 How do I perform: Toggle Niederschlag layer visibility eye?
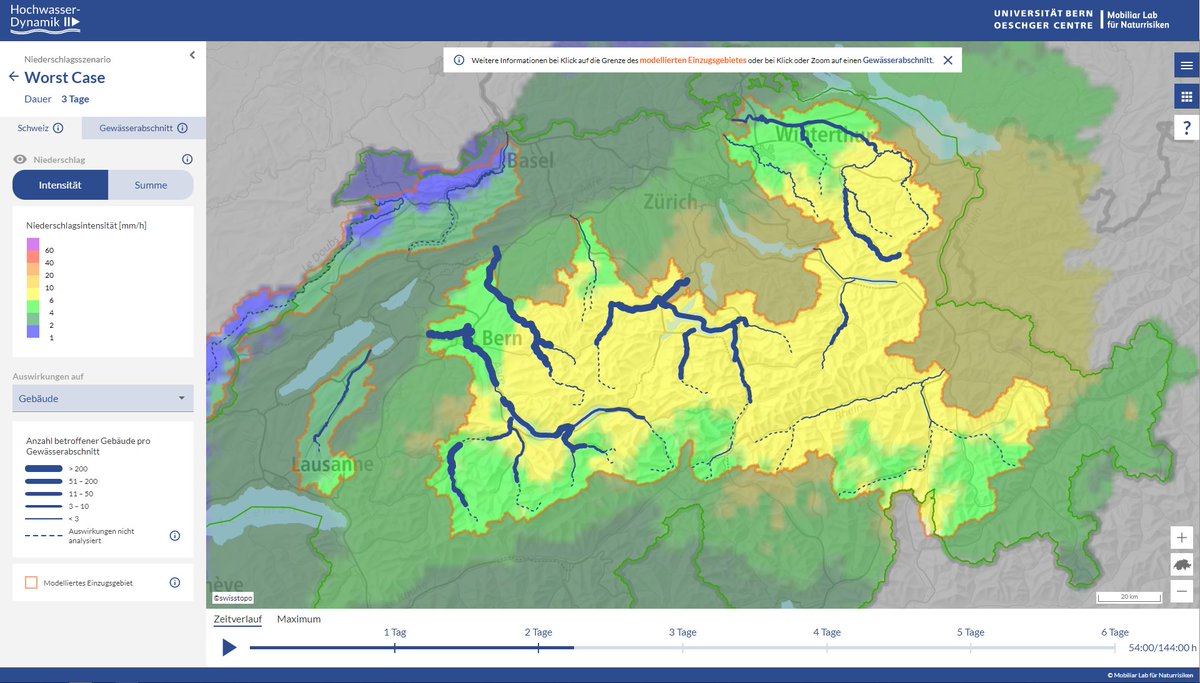[x=19, y=159]
